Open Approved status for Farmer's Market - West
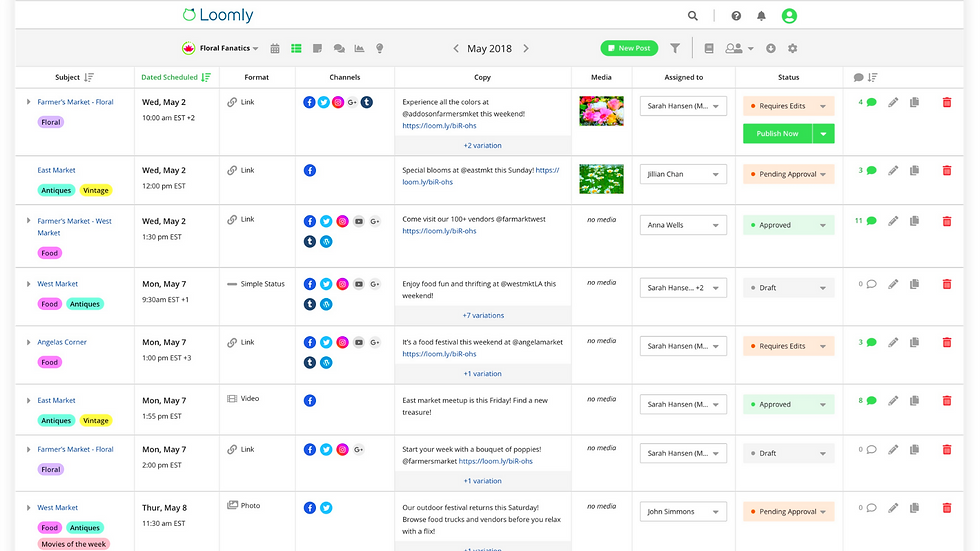The height and width of the screenshot is (551, 980). click(789, 225)
